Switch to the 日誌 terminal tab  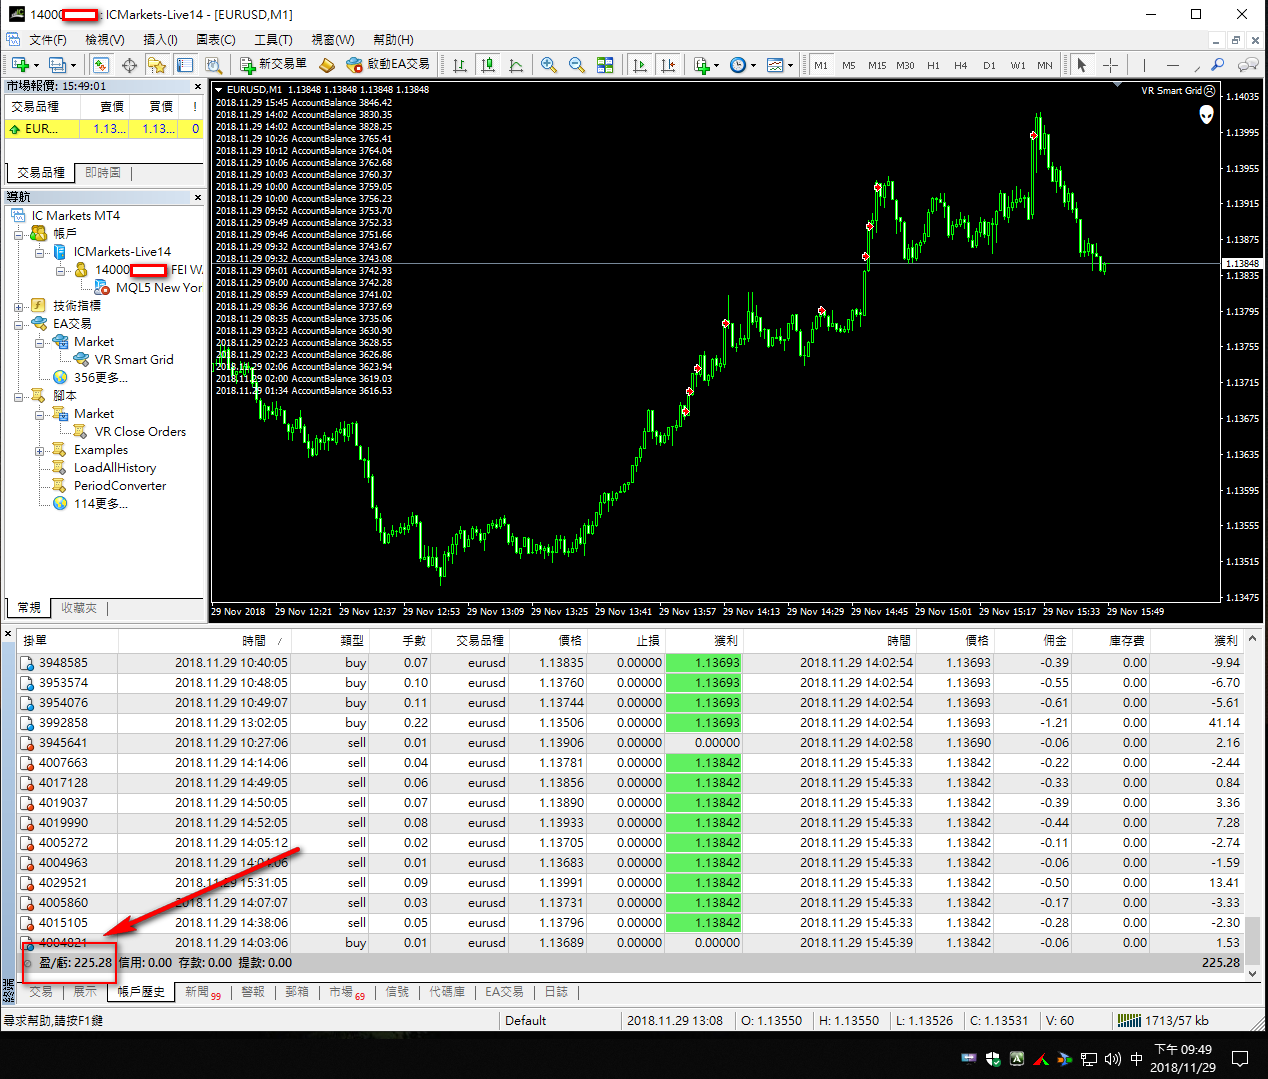(x=556, y=992)
